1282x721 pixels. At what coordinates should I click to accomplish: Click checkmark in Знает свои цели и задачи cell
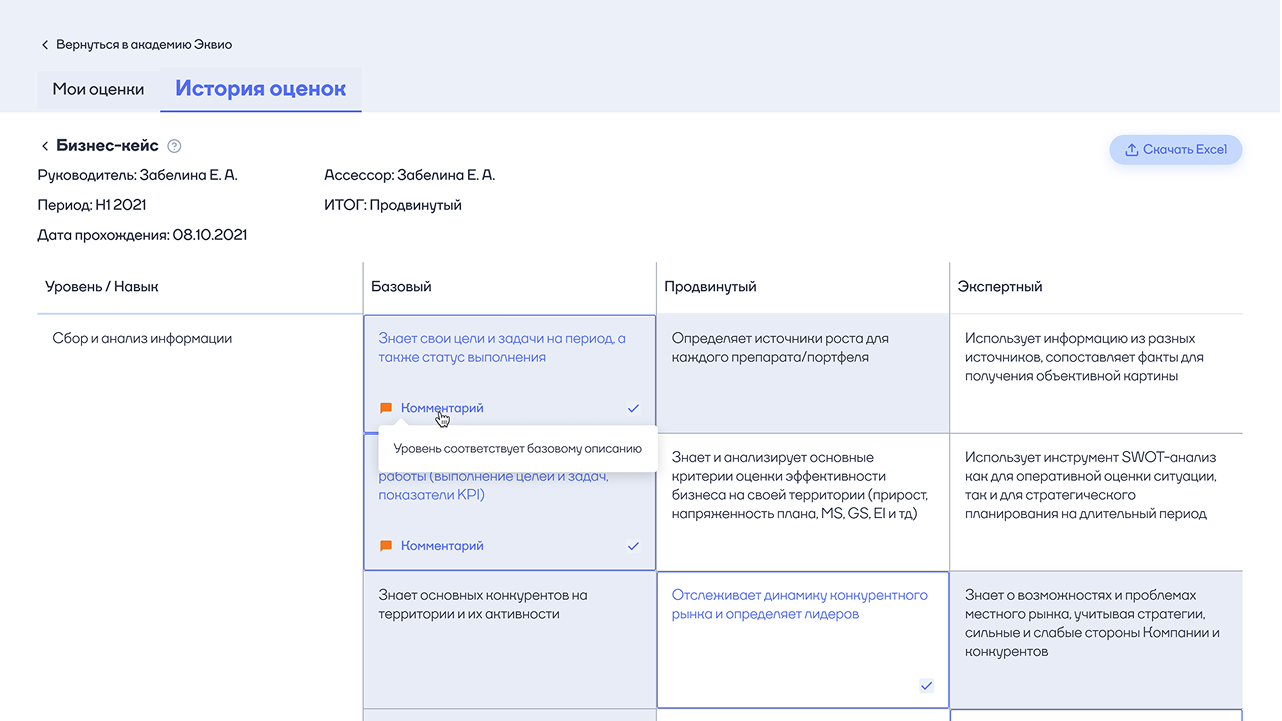tap(633, 408)
